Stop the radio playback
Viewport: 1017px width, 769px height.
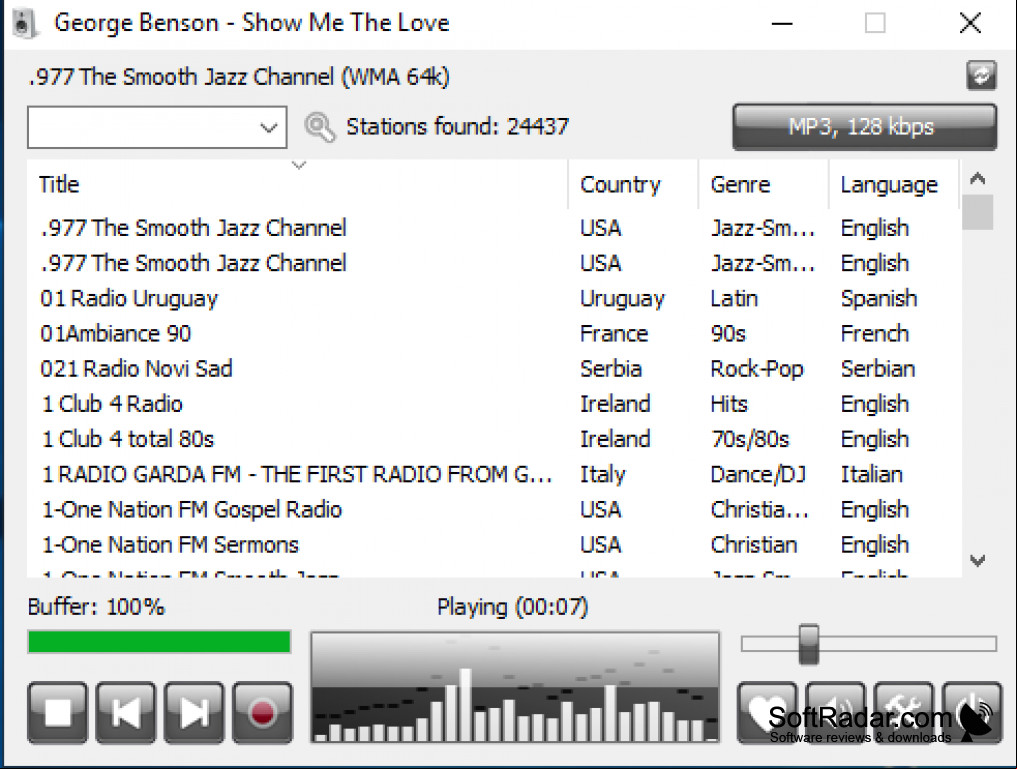pos(58,713)
